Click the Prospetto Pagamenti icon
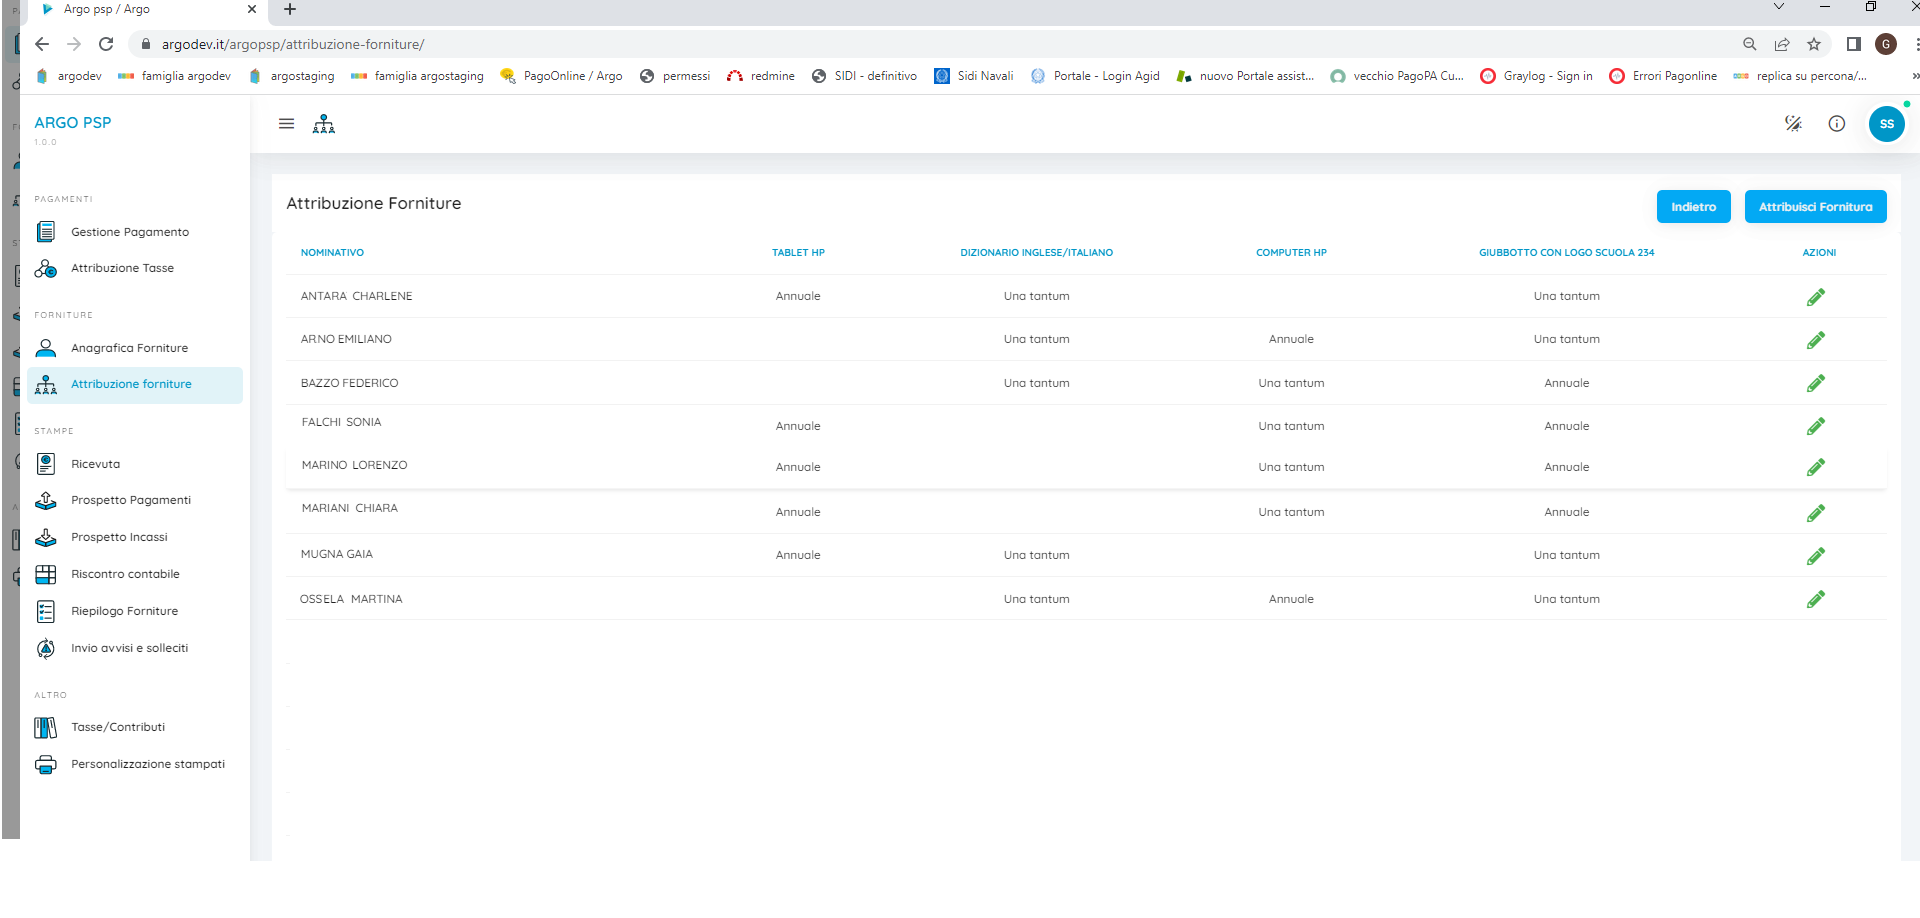This screenshot has width=1920, height=918. tap(46, 500)
